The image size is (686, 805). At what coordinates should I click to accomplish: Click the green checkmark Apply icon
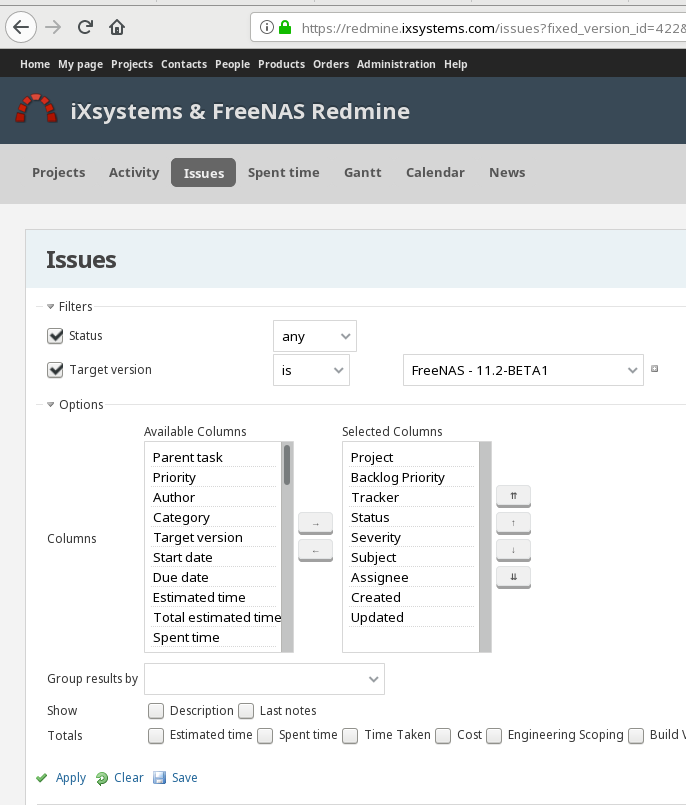[x=42, y=778]
